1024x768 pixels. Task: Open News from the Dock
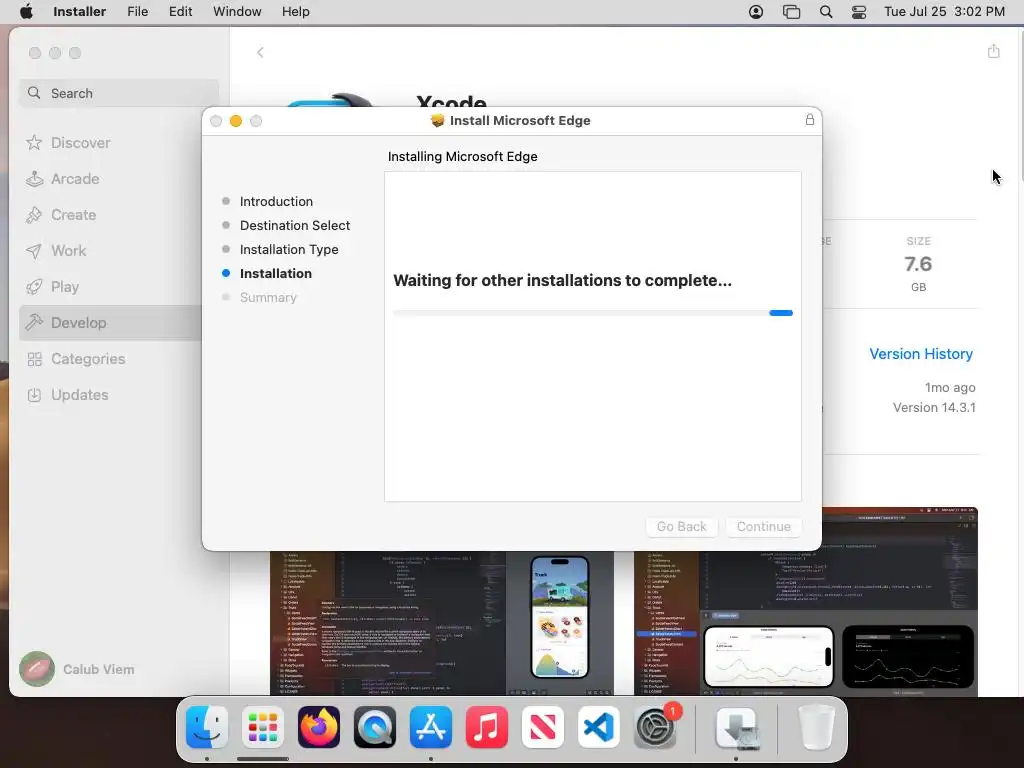coord(543,727)
